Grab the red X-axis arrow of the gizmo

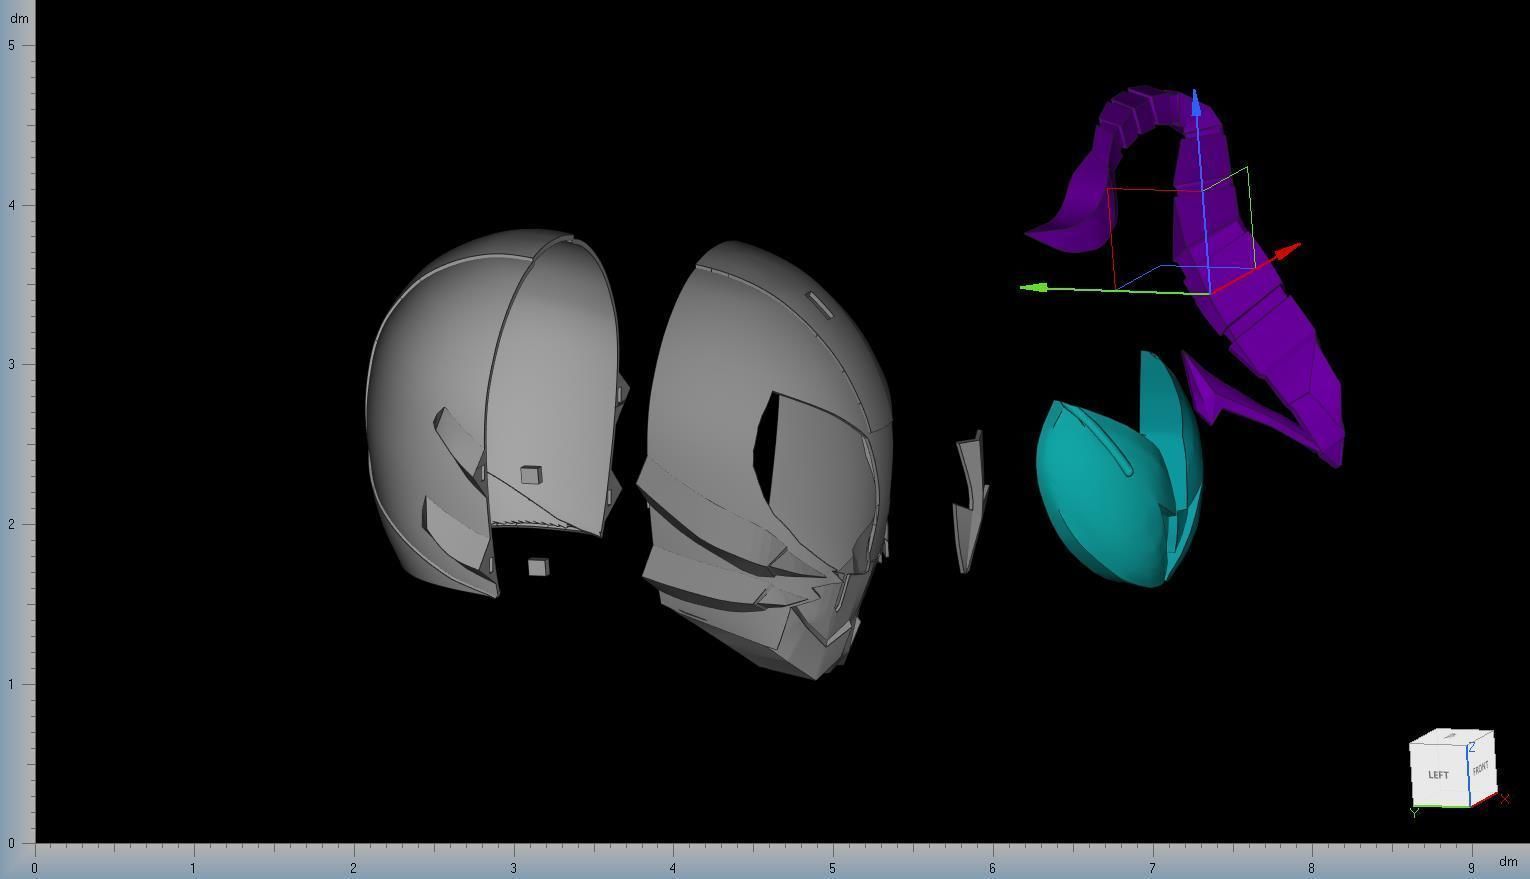click(x=1287, y=249)
